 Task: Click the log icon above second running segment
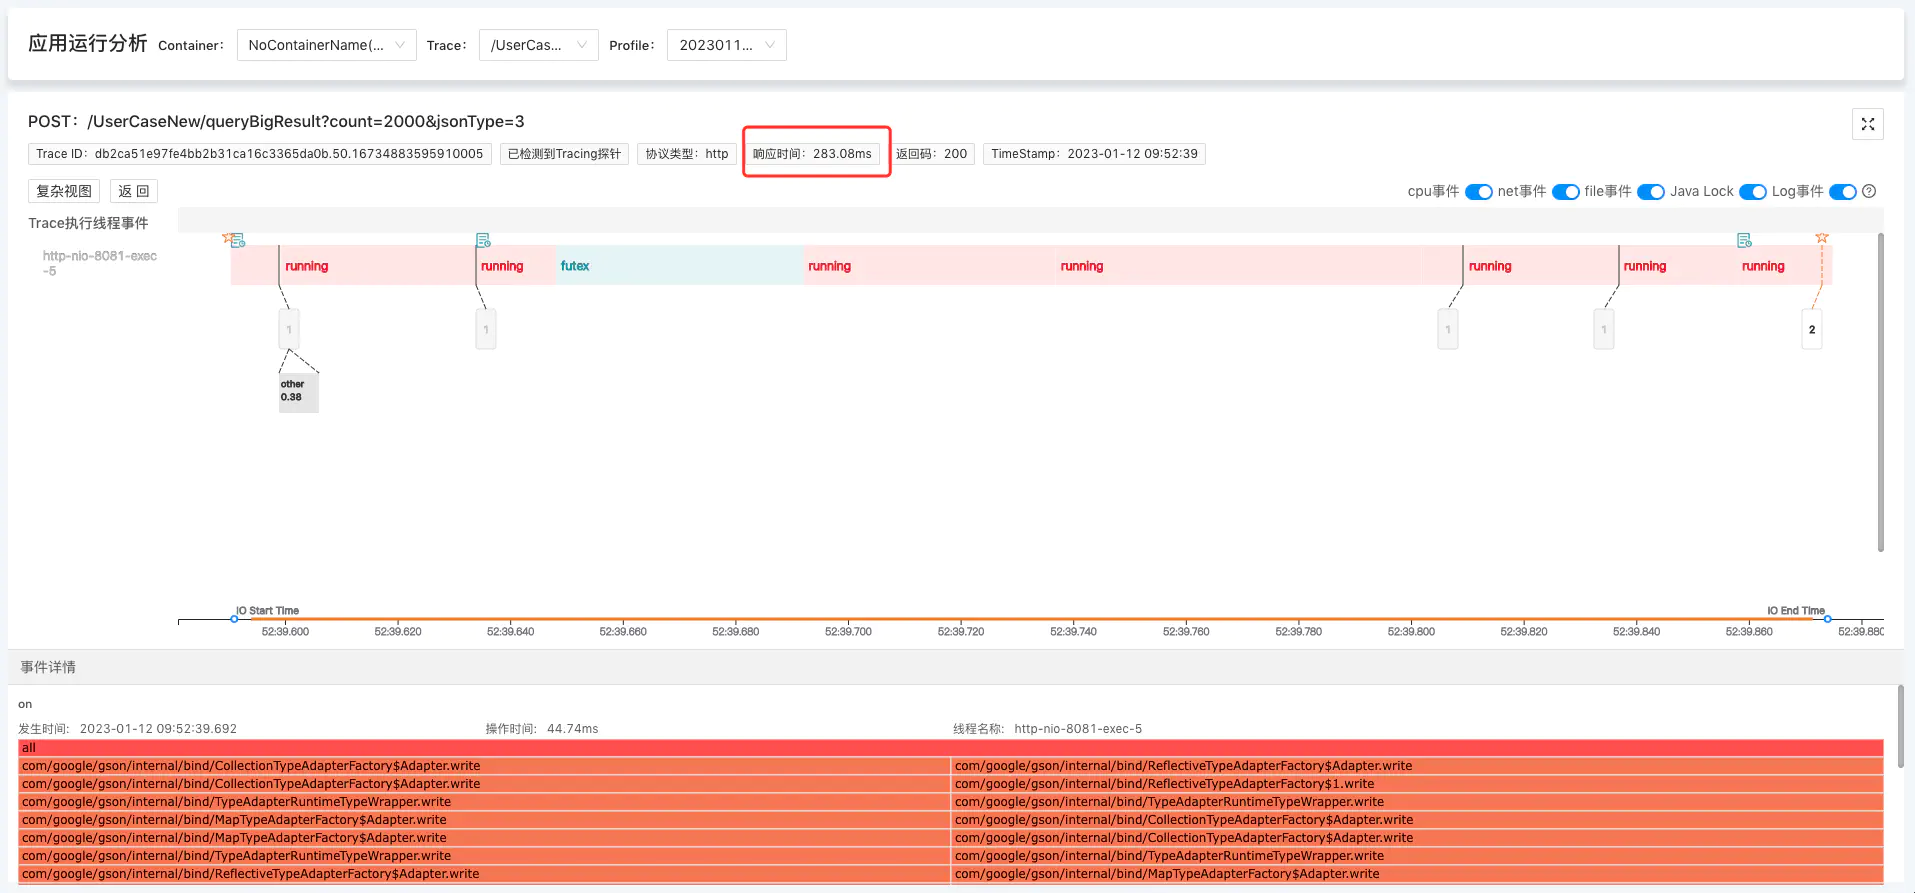[483, 240]
